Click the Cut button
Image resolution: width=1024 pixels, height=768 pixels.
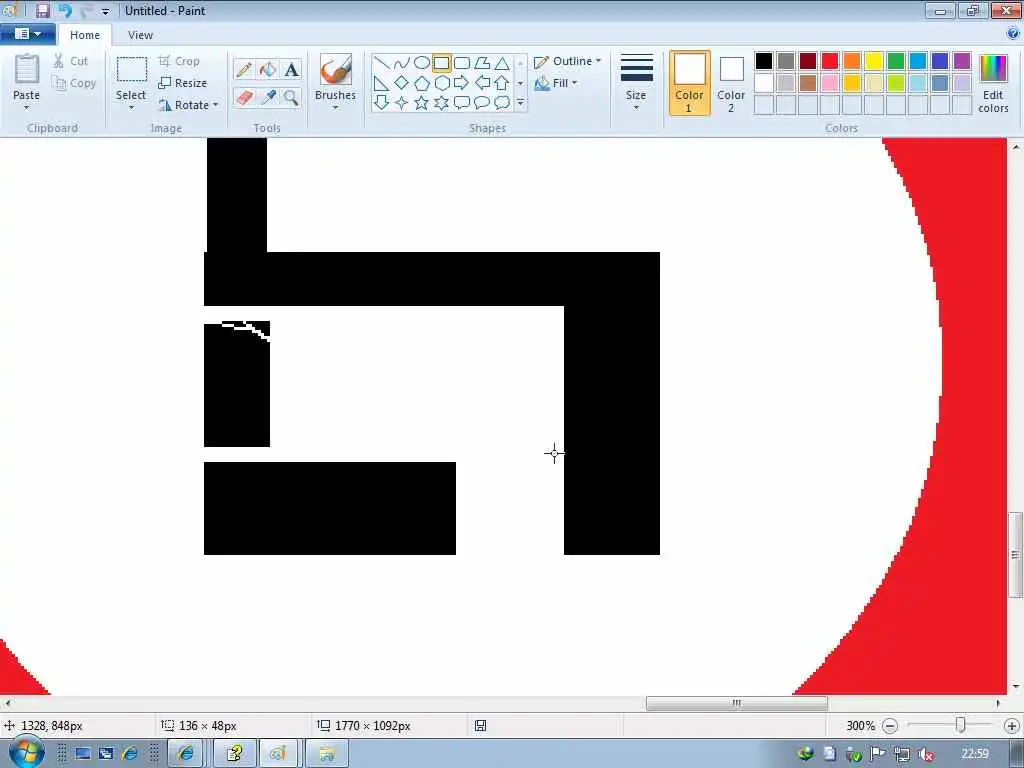(x=71, y=61)
